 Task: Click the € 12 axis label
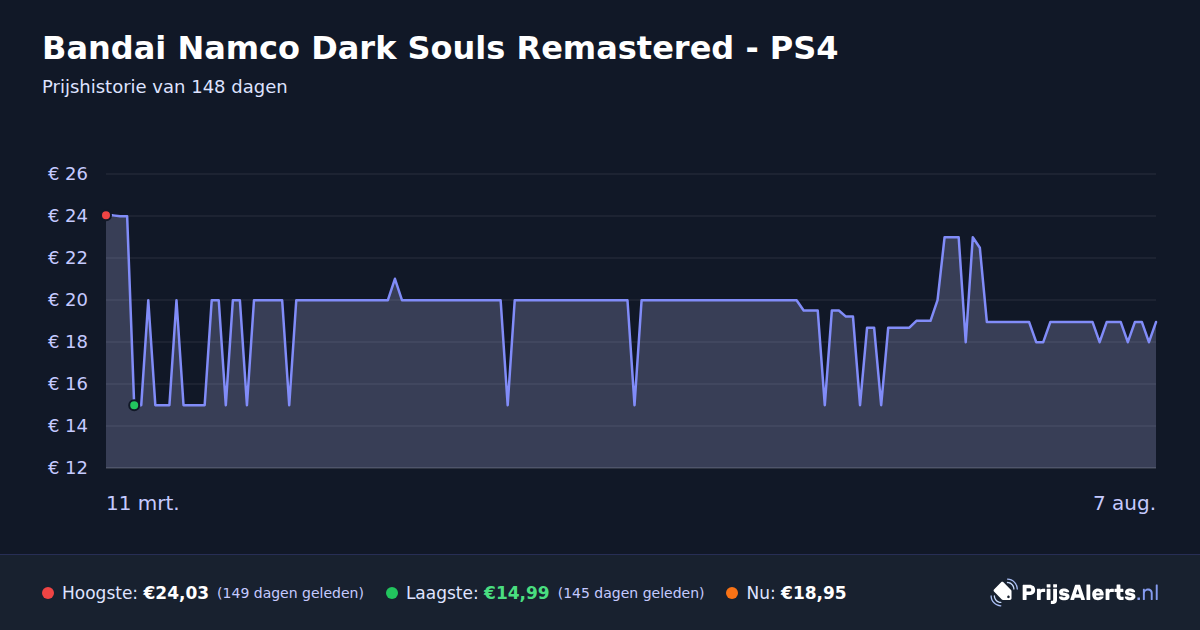click(68, 468)
